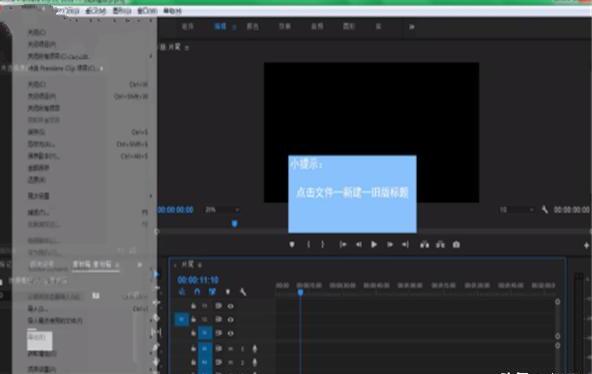Add a marker from timeline header

pos(228,292)
